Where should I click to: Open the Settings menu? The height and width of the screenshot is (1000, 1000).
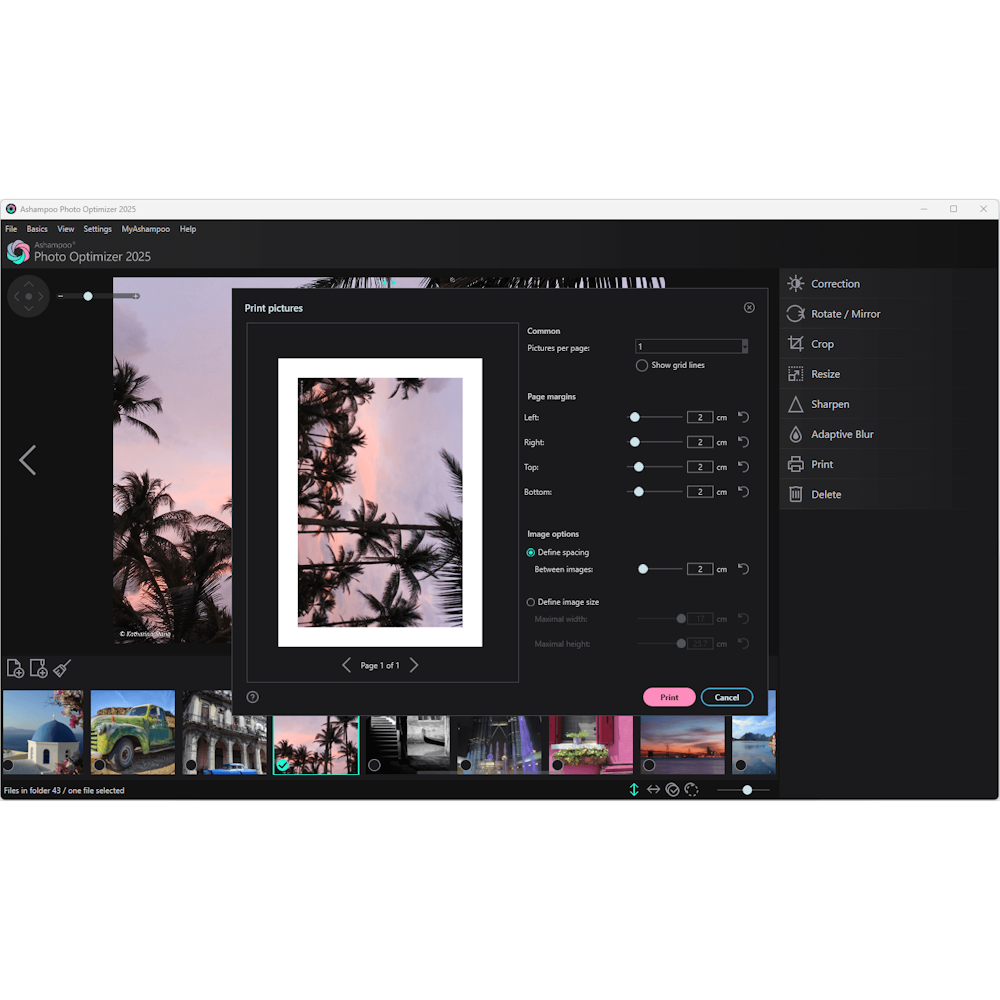coord(97,229)
